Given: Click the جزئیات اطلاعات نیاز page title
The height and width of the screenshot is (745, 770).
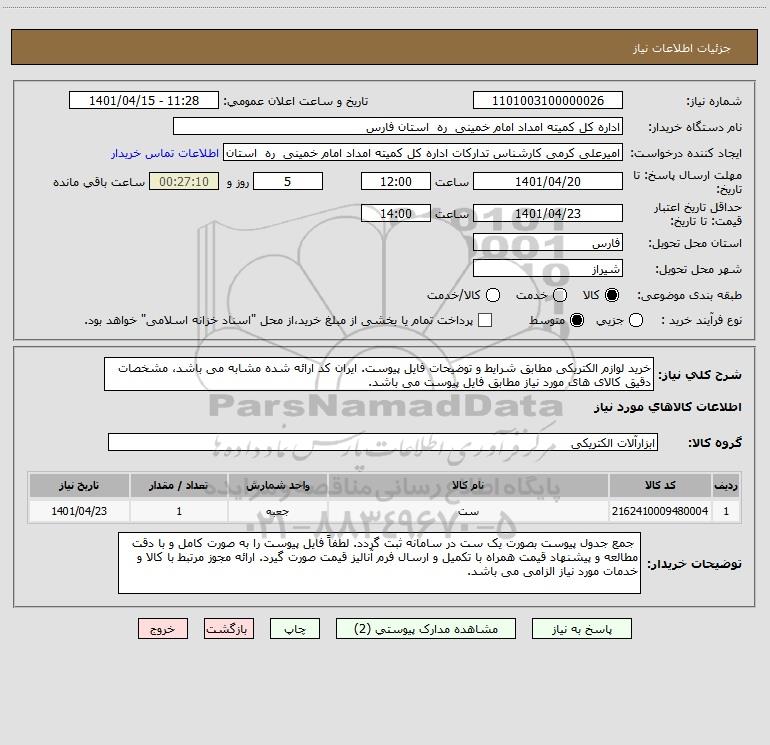Looking at the screenshot, I should 681,48.
